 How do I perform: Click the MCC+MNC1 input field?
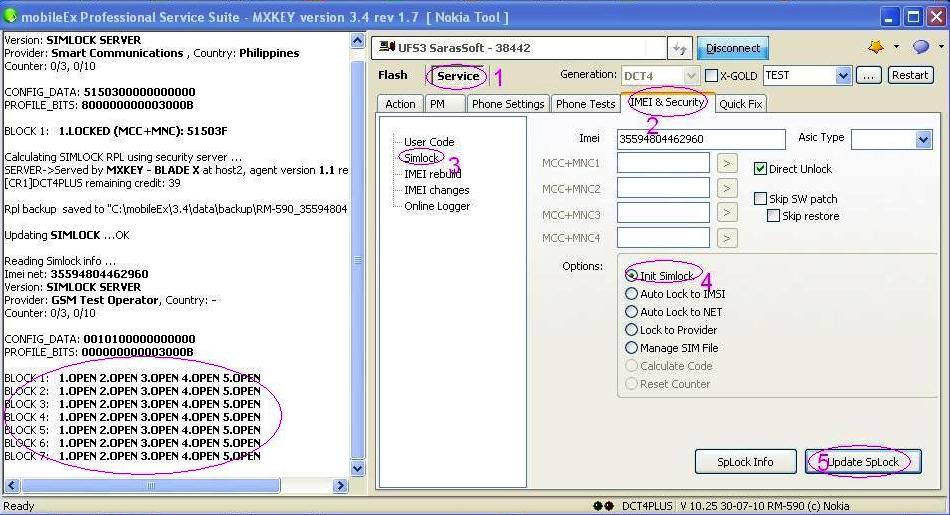663,162
